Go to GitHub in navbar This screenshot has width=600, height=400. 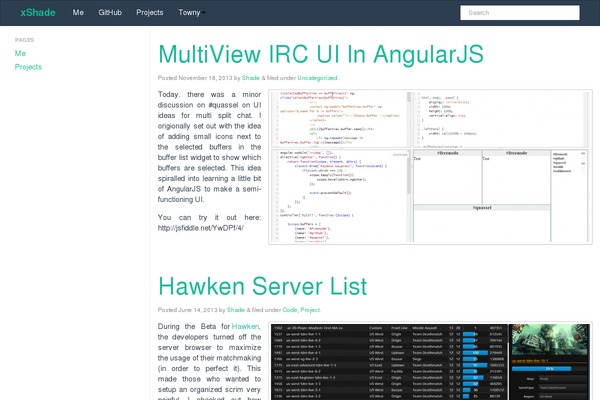110,13
